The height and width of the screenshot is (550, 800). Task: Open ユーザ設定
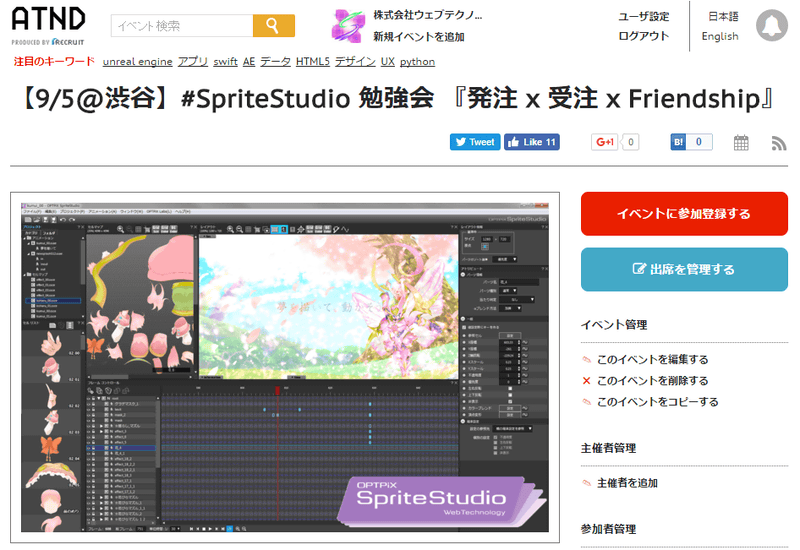click(643, 16)
